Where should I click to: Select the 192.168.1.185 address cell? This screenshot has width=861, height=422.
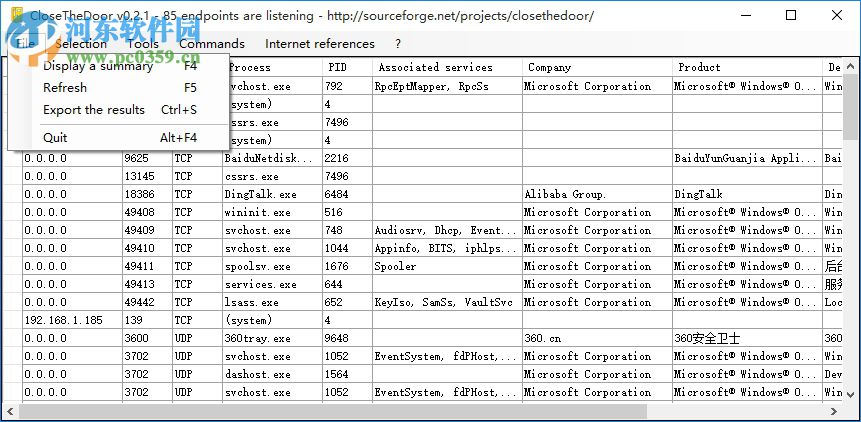pos(72,320)
